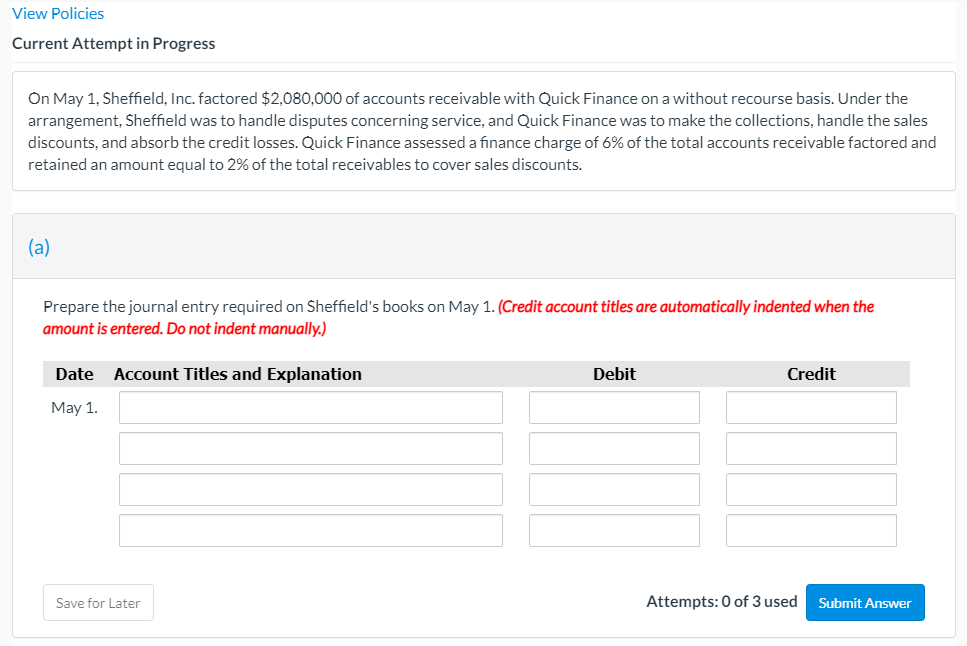The image size is (967, 646).
Task: Click the third row debit field
Action: point(614,489)
